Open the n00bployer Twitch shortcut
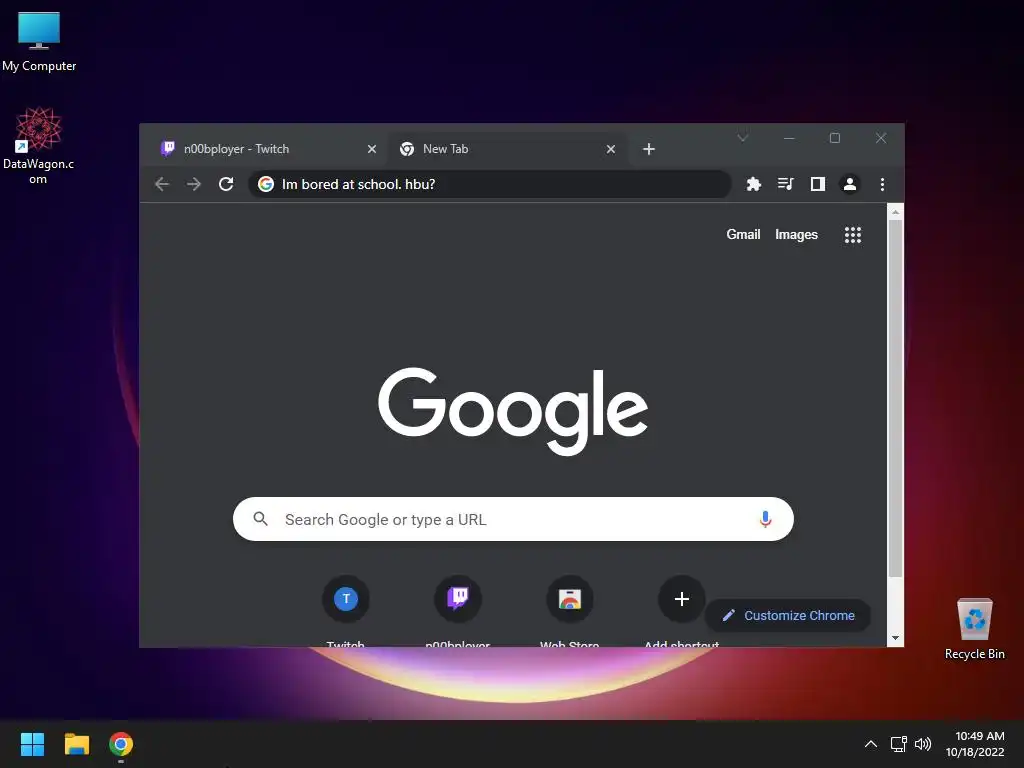Screen dimensions: 1024x768 click(458, 599)
